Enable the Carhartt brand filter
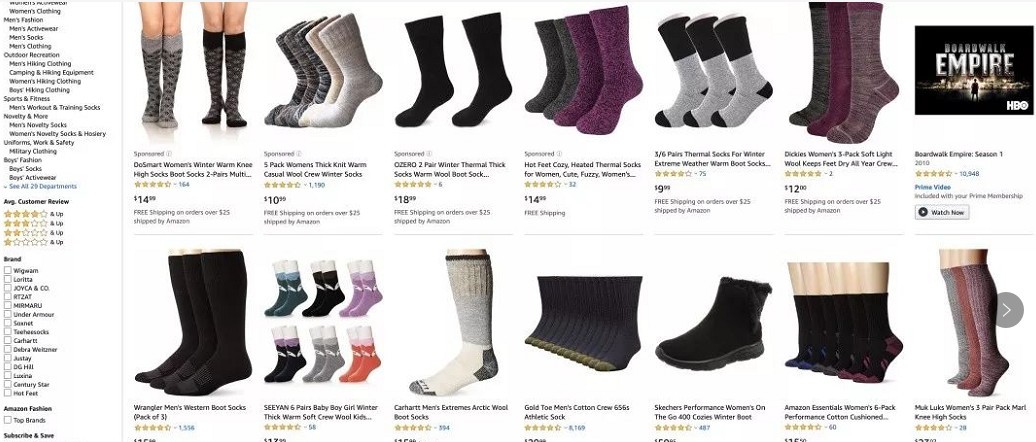 pos(8,340)
